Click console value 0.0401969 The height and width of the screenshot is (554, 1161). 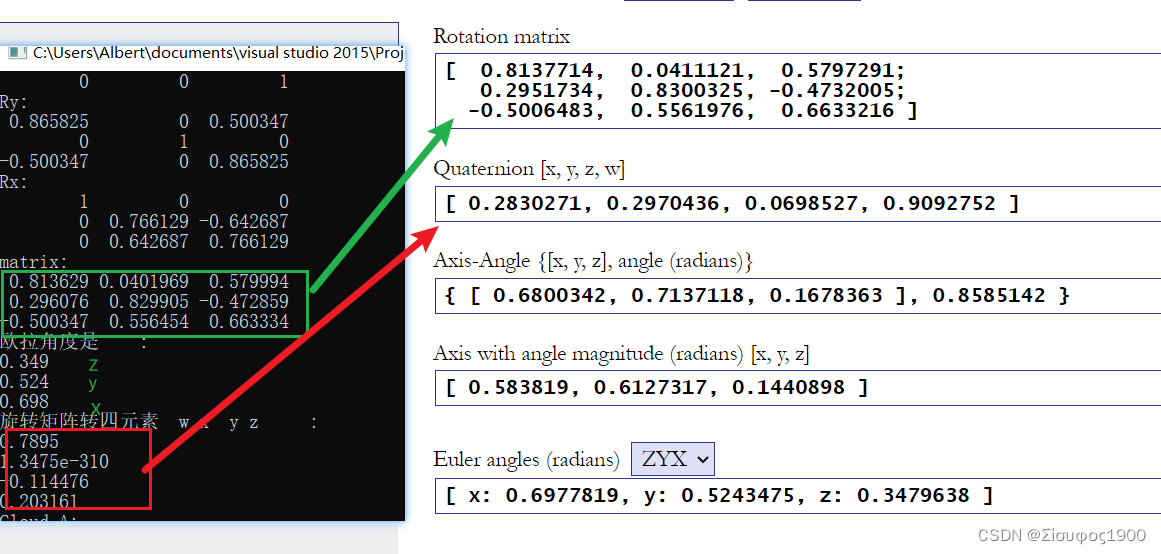pos(144,281)
